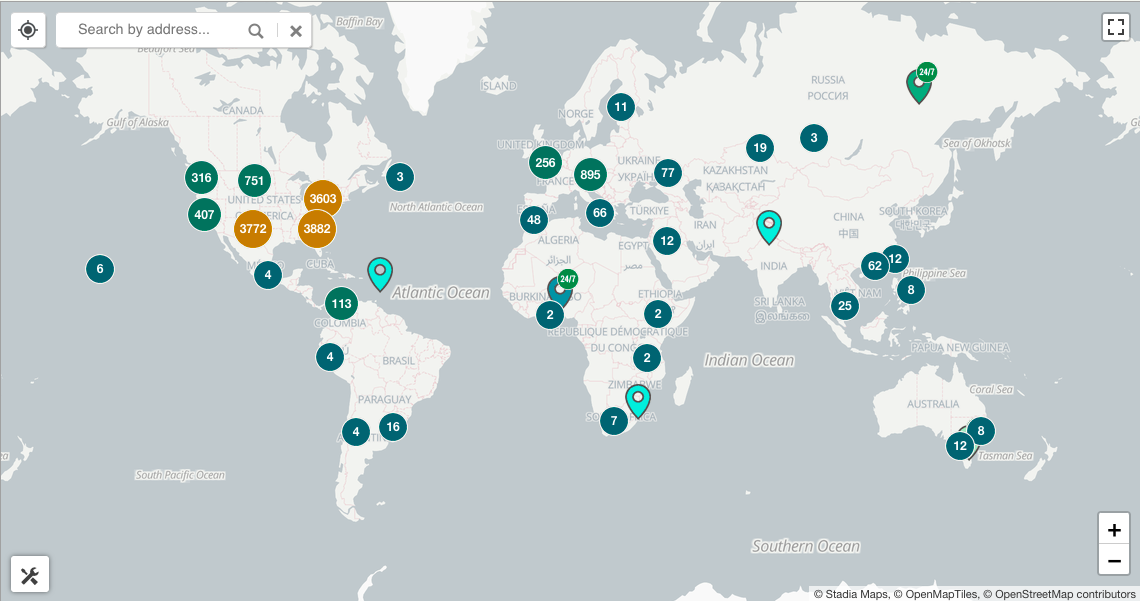
Task: Select the 3 cluster off eastern Canada
Action: click(x=400, y=177)
